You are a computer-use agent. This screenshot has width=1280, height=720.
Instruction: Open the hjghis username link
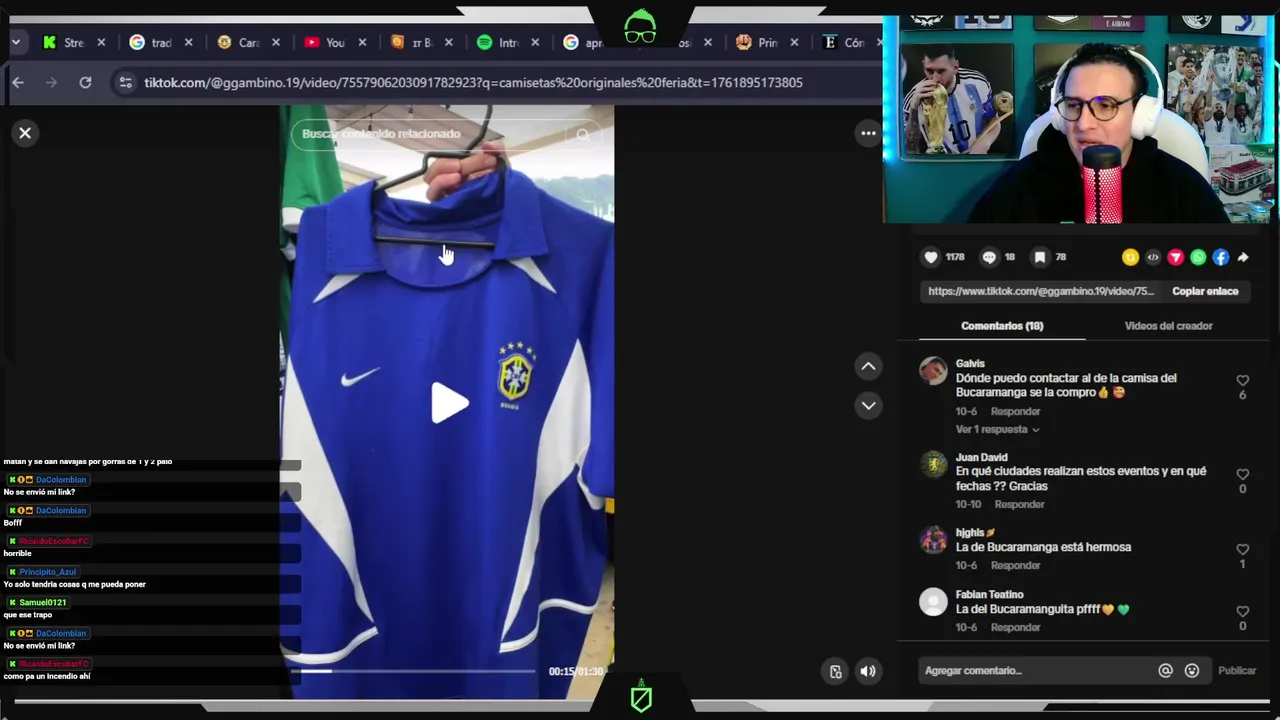coord(975,533)
